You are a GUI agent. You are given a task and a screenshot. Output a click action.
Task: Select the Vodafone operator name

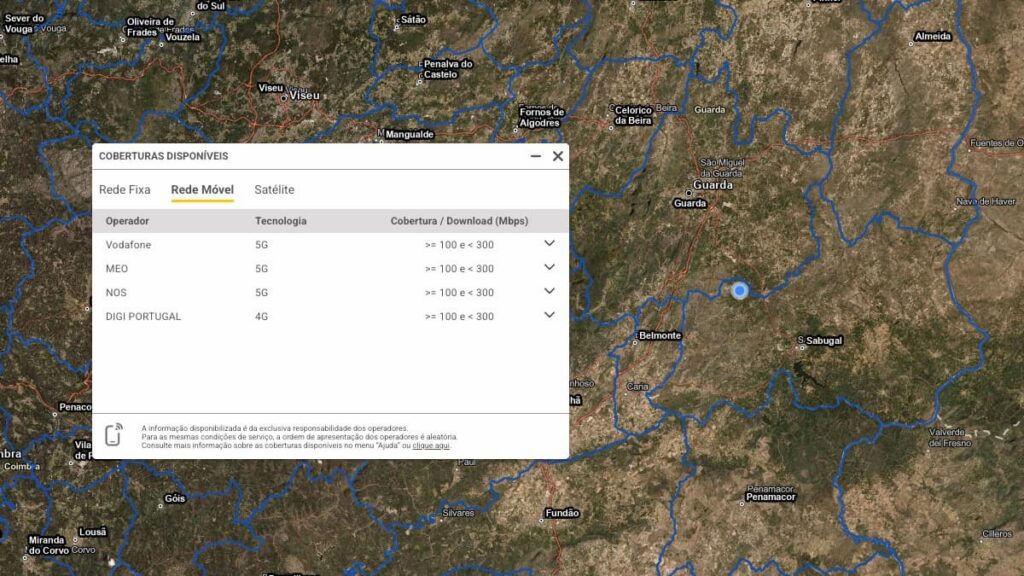pos(128,244)
